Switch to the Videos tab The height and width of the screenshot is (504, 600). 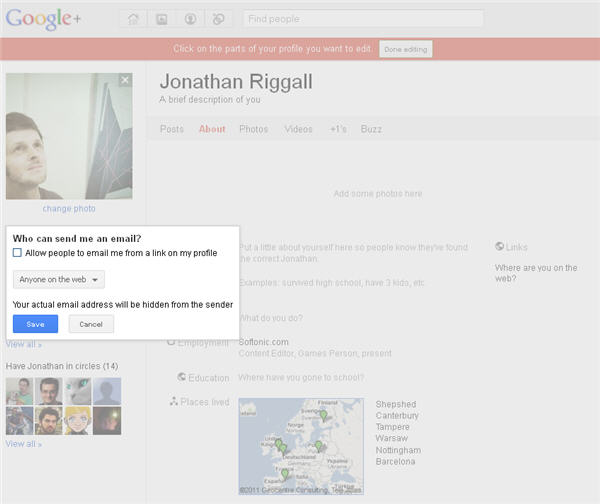tap(298, 129)
